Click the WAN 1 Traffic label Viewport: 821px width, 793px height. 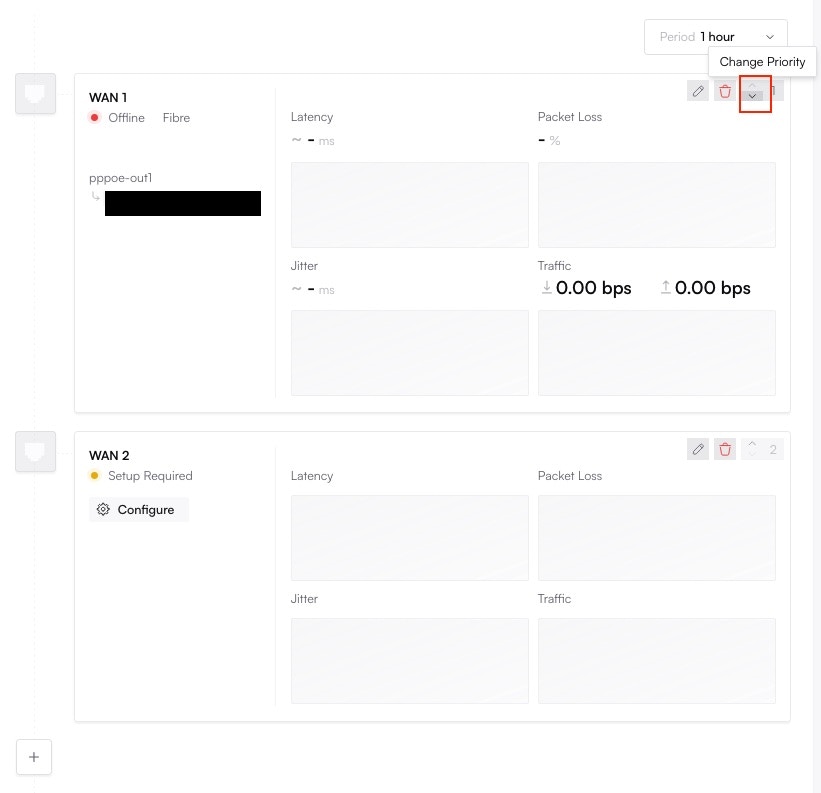(x=554, y=266)
